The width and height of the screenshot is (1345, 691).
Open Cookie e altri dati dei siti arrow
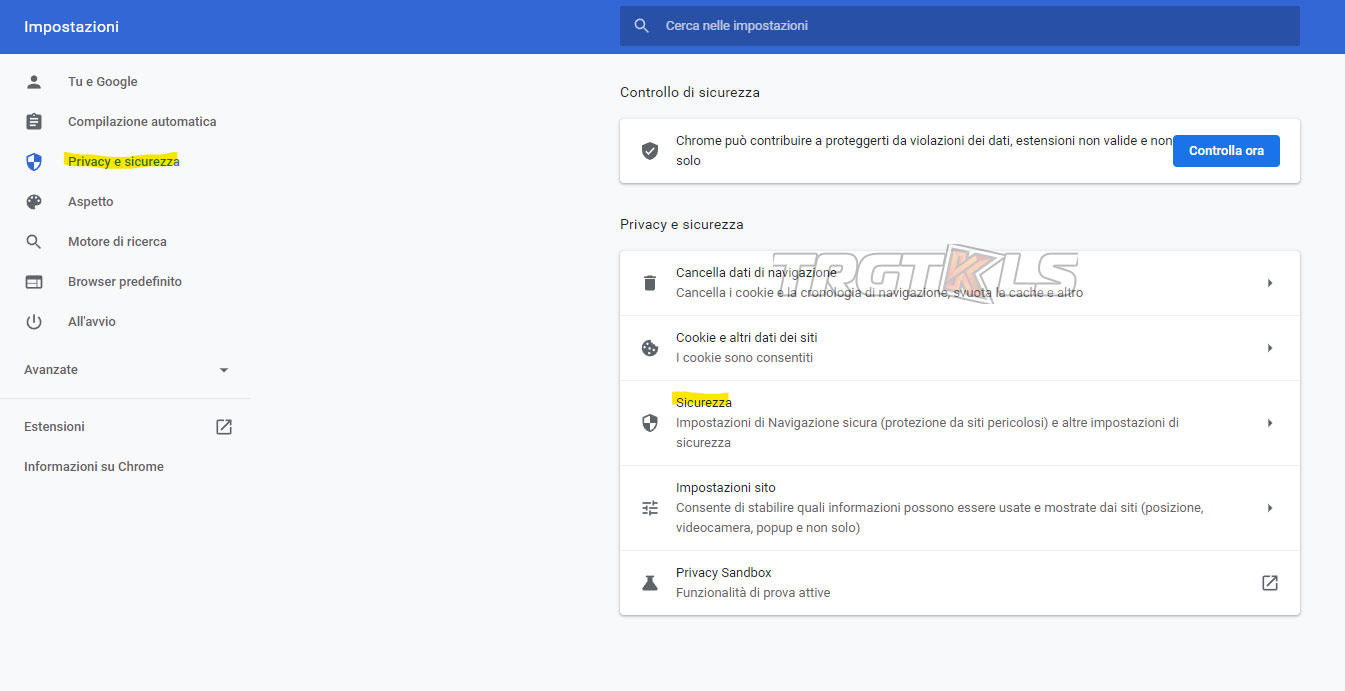1269,348
